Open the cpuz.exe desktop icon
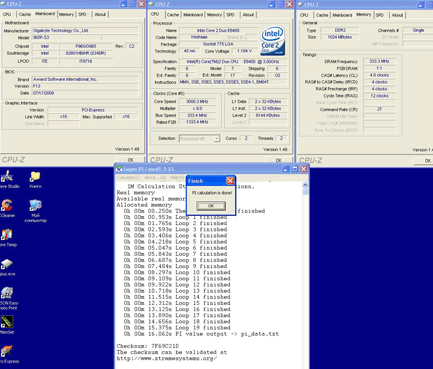 [7, 267]
